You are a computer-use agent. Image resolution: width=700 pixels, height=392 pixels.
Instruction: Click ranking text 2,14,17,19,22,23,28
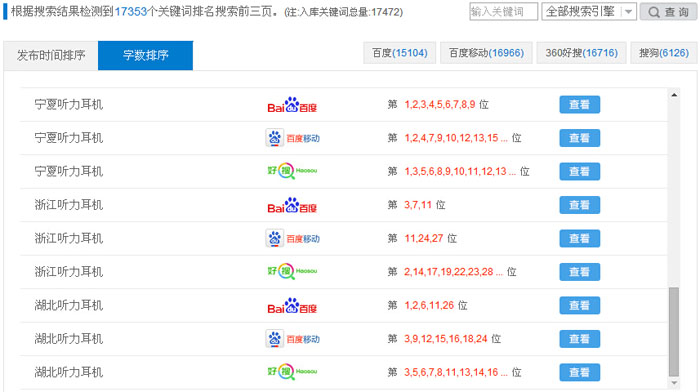click(449, 272)
